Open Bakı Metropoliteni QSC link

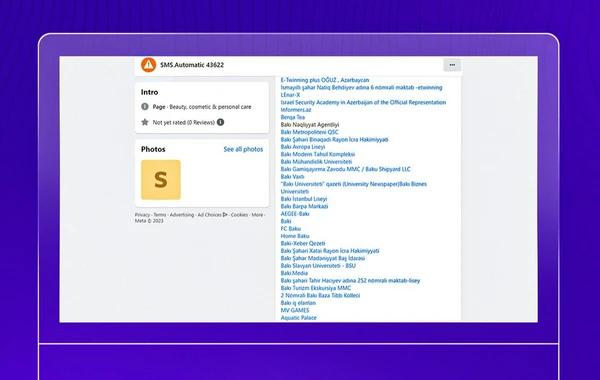(x=310, y=132)
